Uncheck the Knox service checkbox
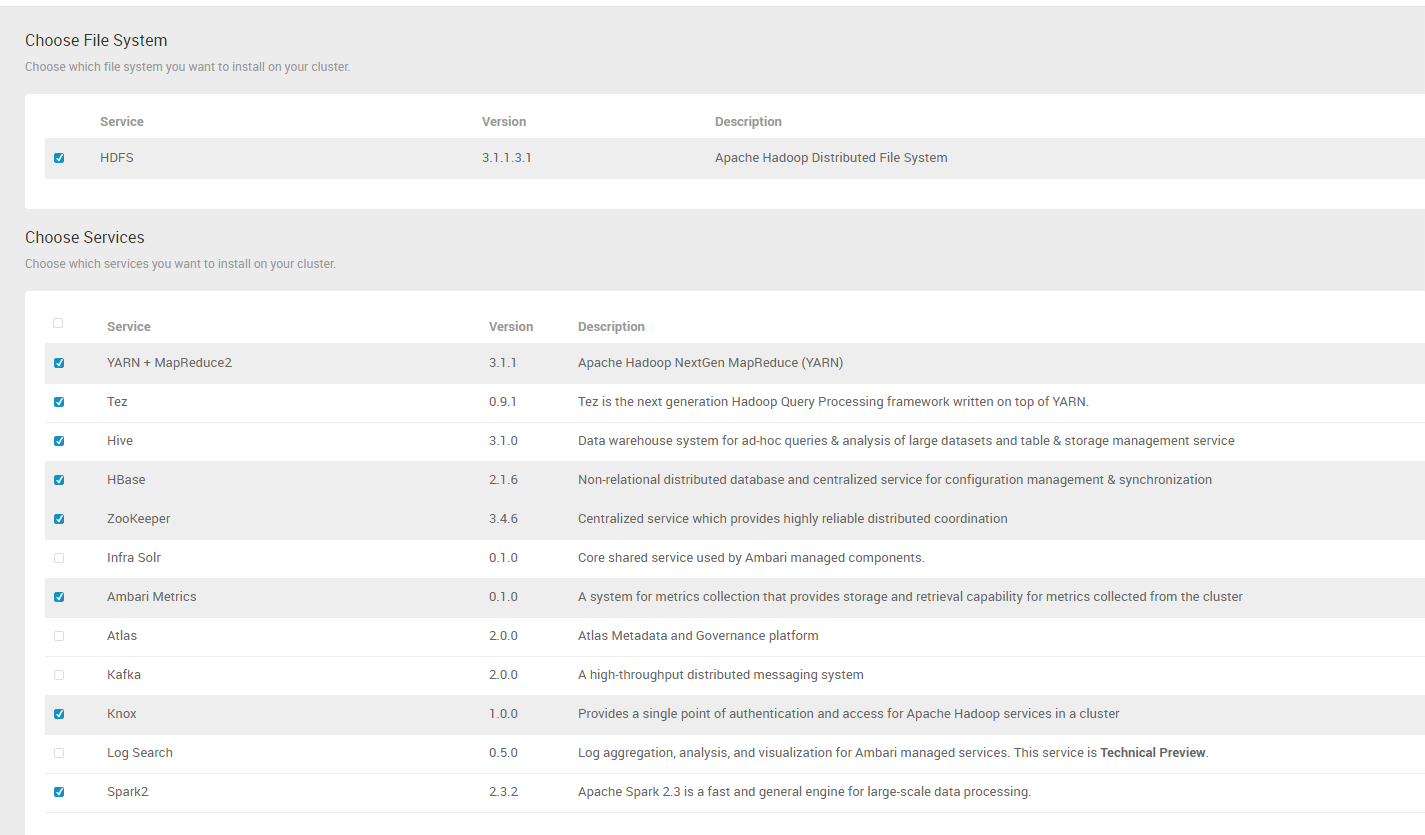Viewport: 1425px width, 835px height. [59, 714]
